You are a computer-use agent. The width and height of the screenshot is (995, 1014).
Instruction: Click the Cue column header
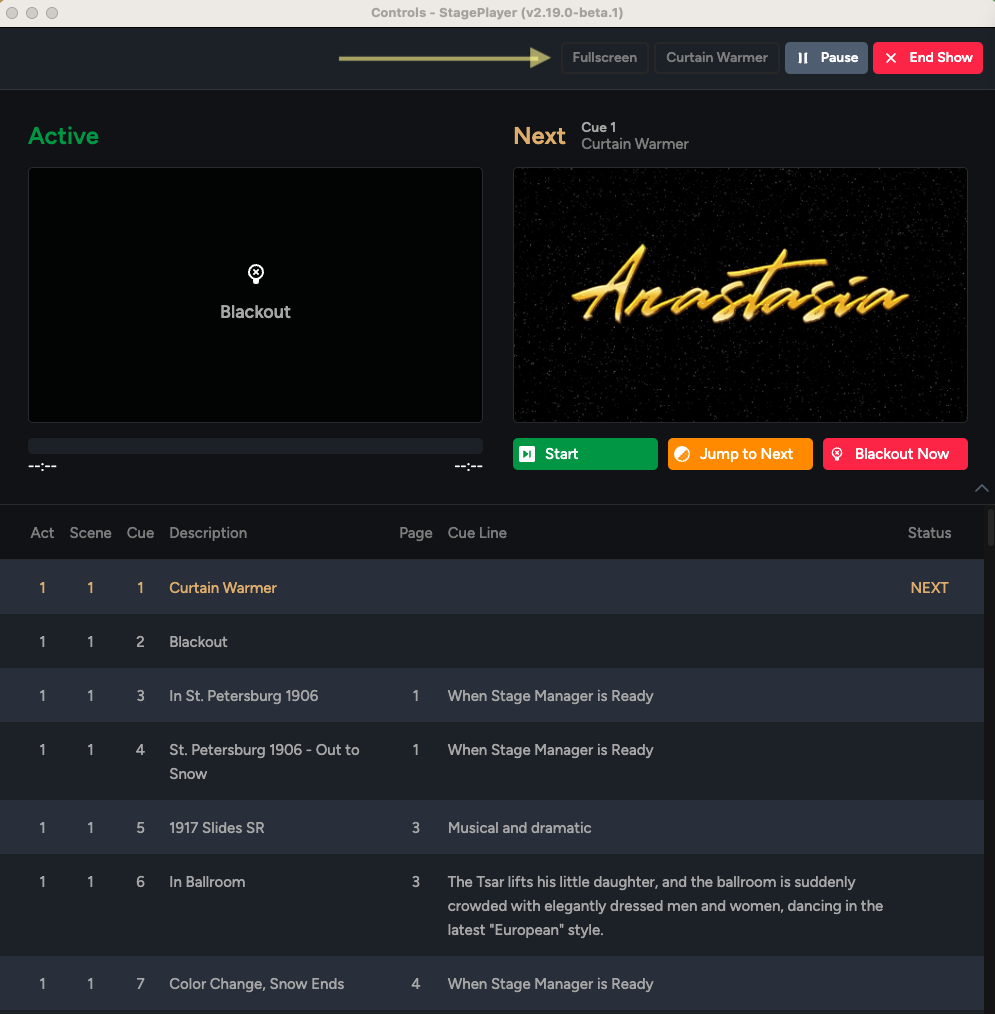[x=140, y=533]
